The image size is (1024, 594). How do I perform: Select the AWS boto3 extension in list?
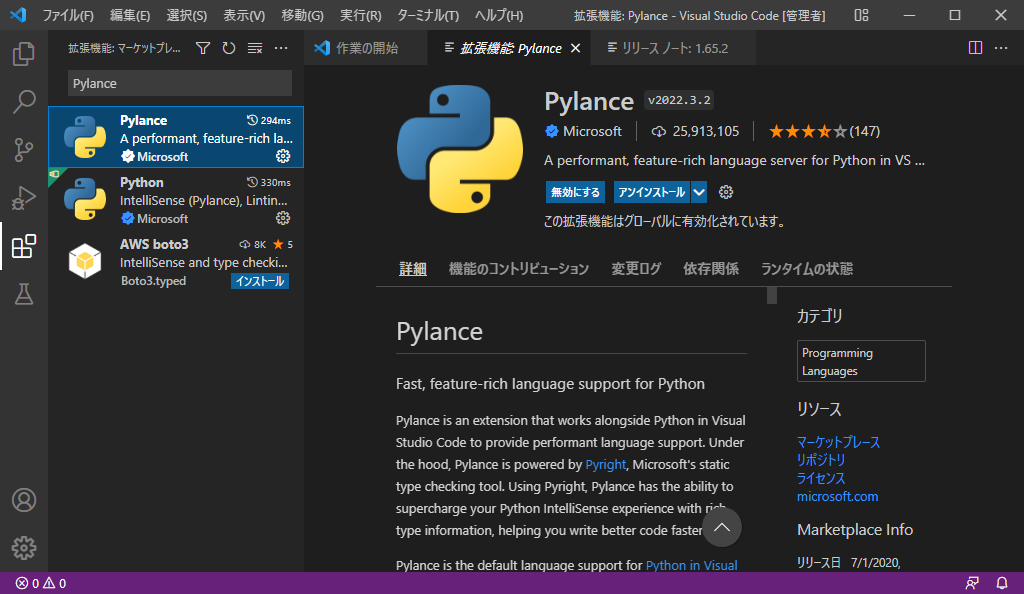click(x=176, y=261)
